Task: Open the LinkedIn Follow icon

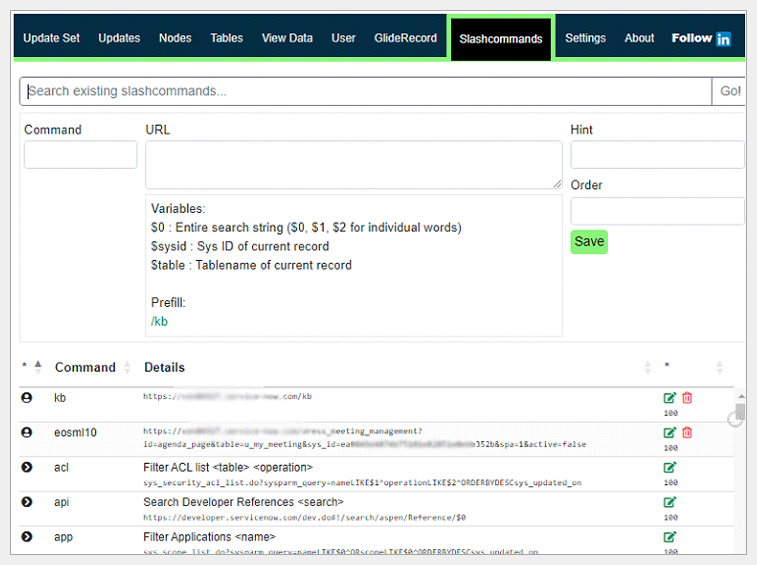Action: pyautogui.click(x=724, y=39)
